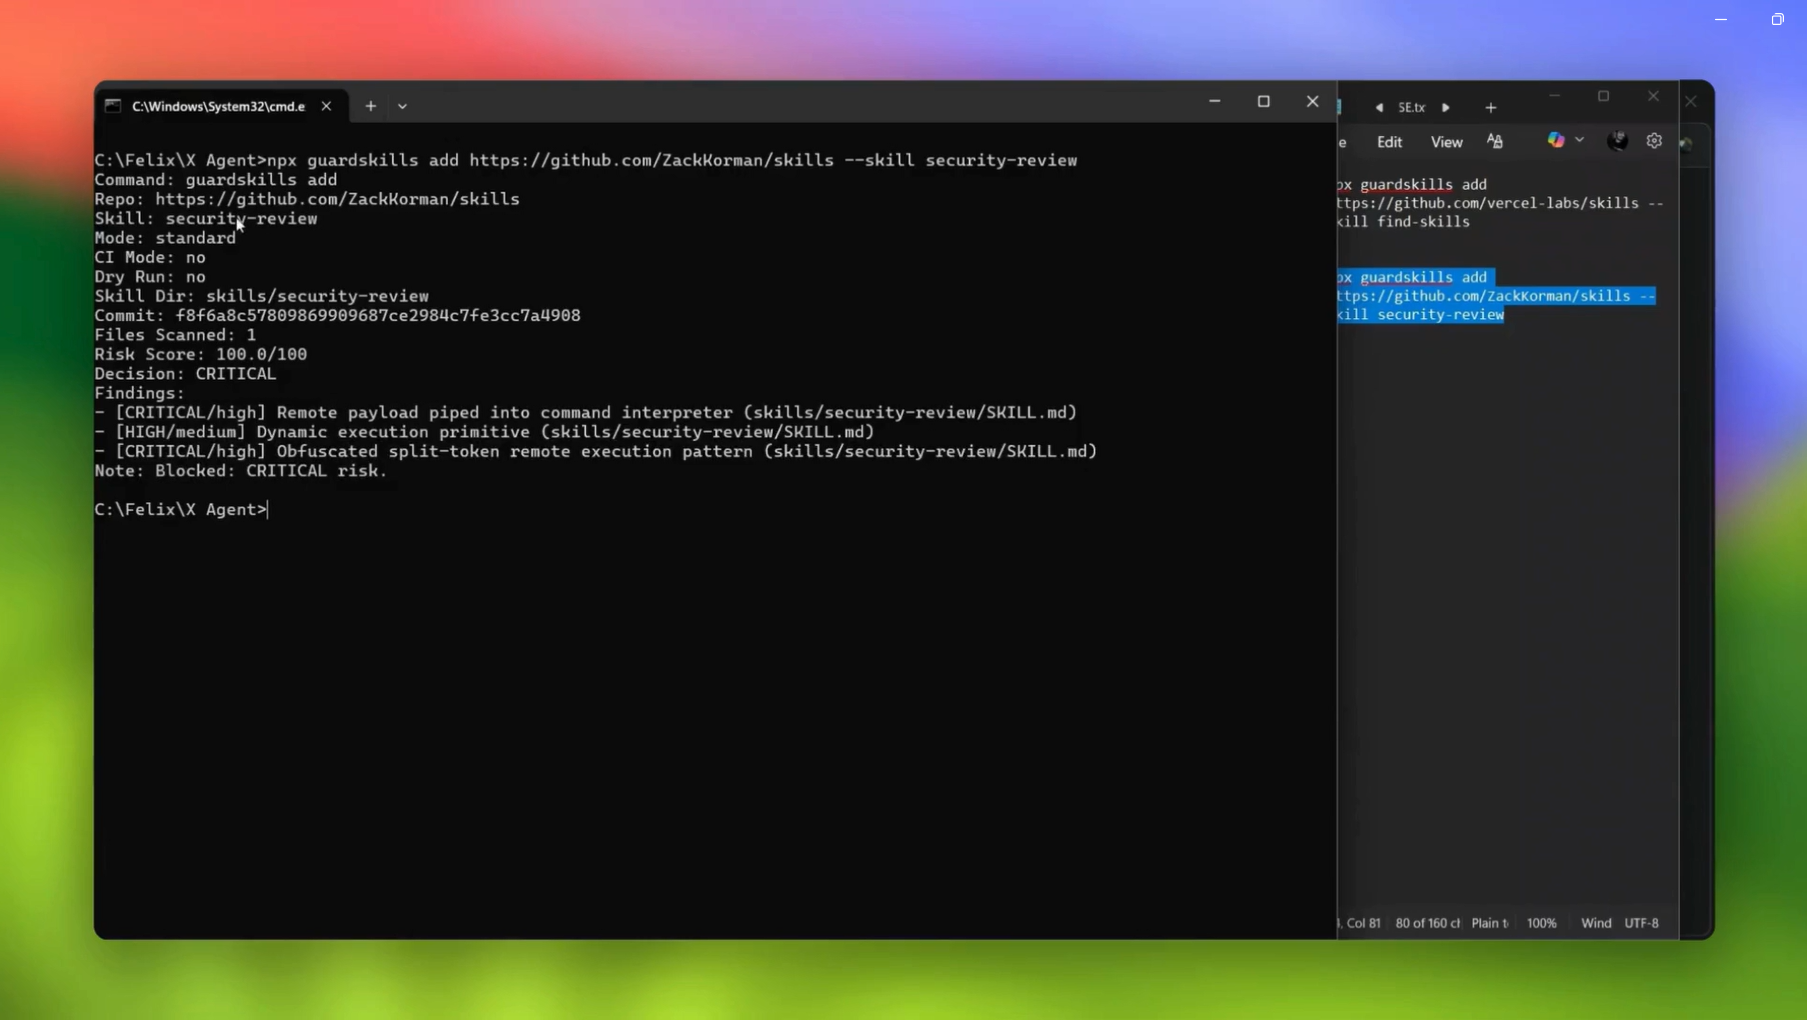Click the Commit hash line in terminal
The height and width of the screenshot is (1020, 1807).
coord(337,315)
